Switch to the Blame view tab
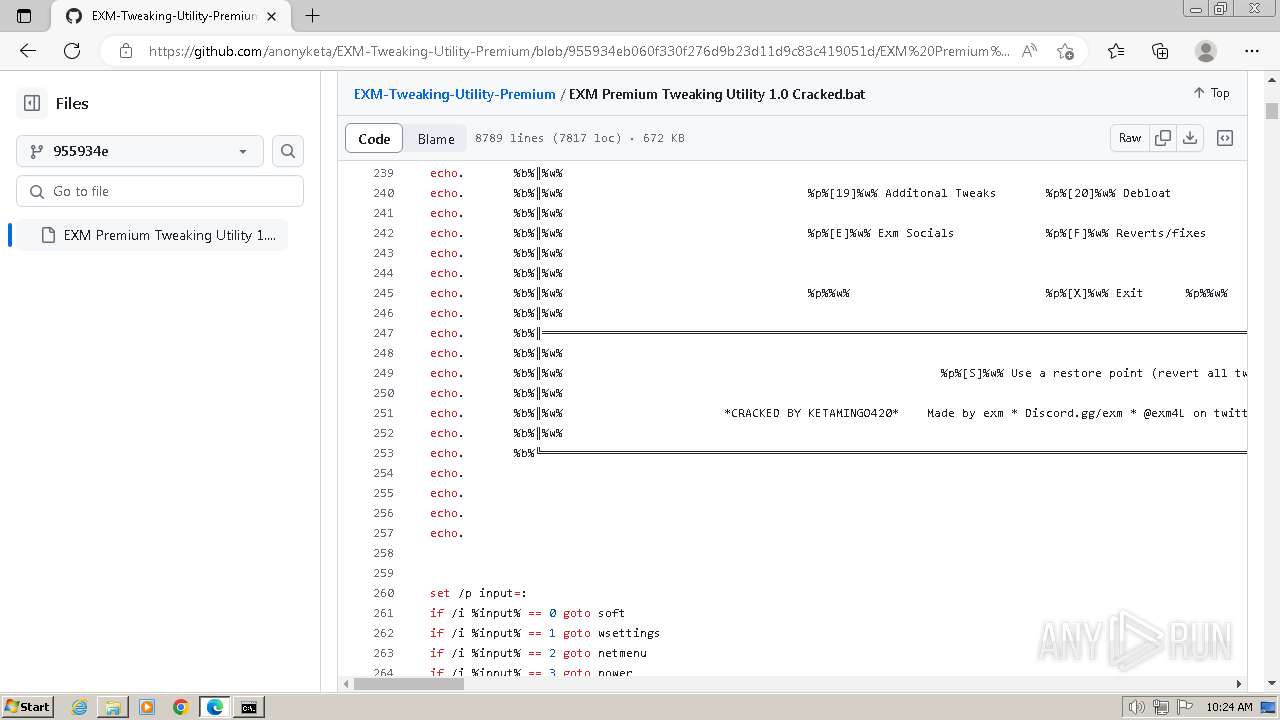This screenshot has height=720, width=1280. [x=436, y=138]
